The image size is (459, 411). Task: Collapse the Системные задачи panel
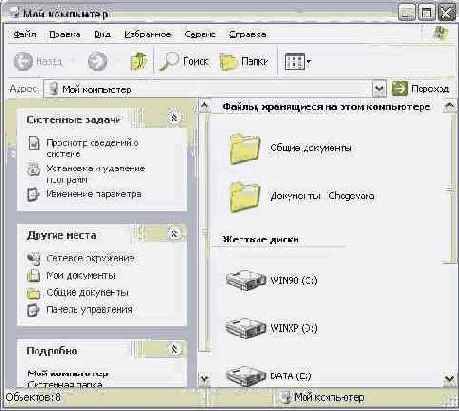pos(174,117)
